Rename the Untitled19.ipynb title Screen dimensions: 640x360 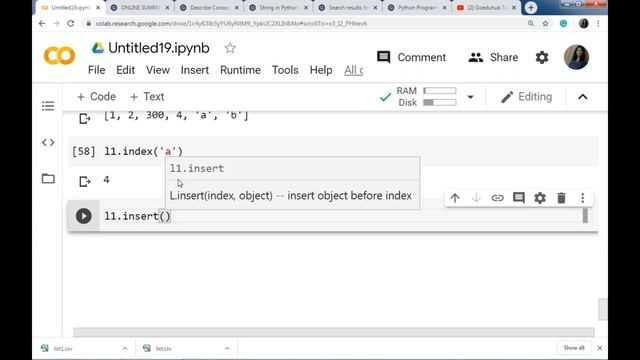click(x=159, y=48)
